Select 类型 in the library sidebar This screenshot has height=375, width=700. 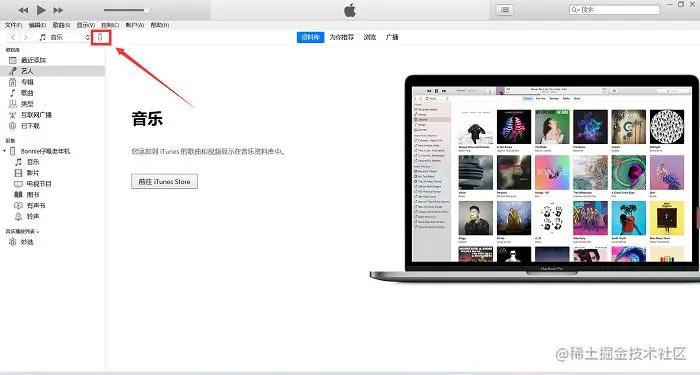(52, 104)
